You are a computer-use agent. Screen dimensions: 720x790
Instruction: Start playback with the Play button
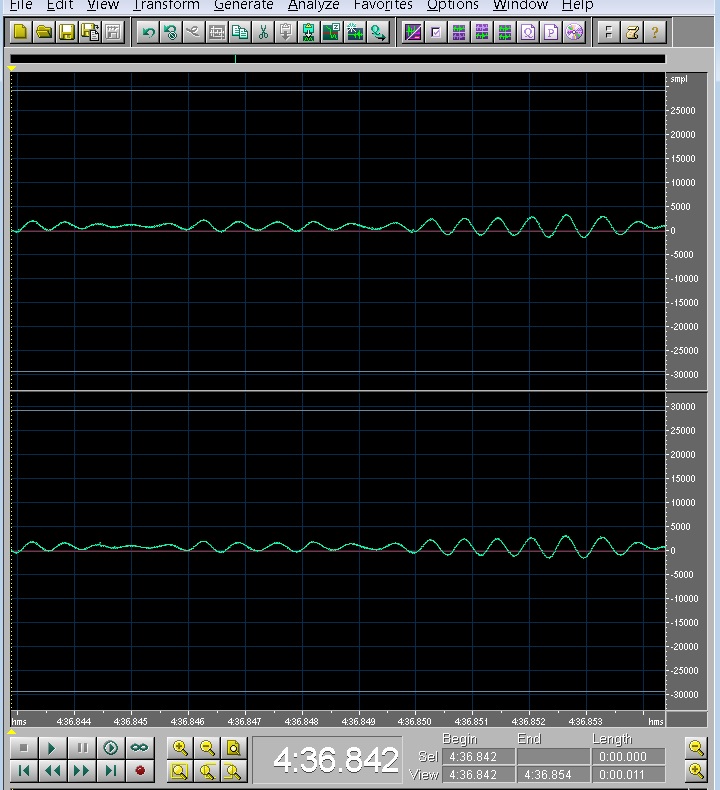pyautogui.click(x=52, y=748)
